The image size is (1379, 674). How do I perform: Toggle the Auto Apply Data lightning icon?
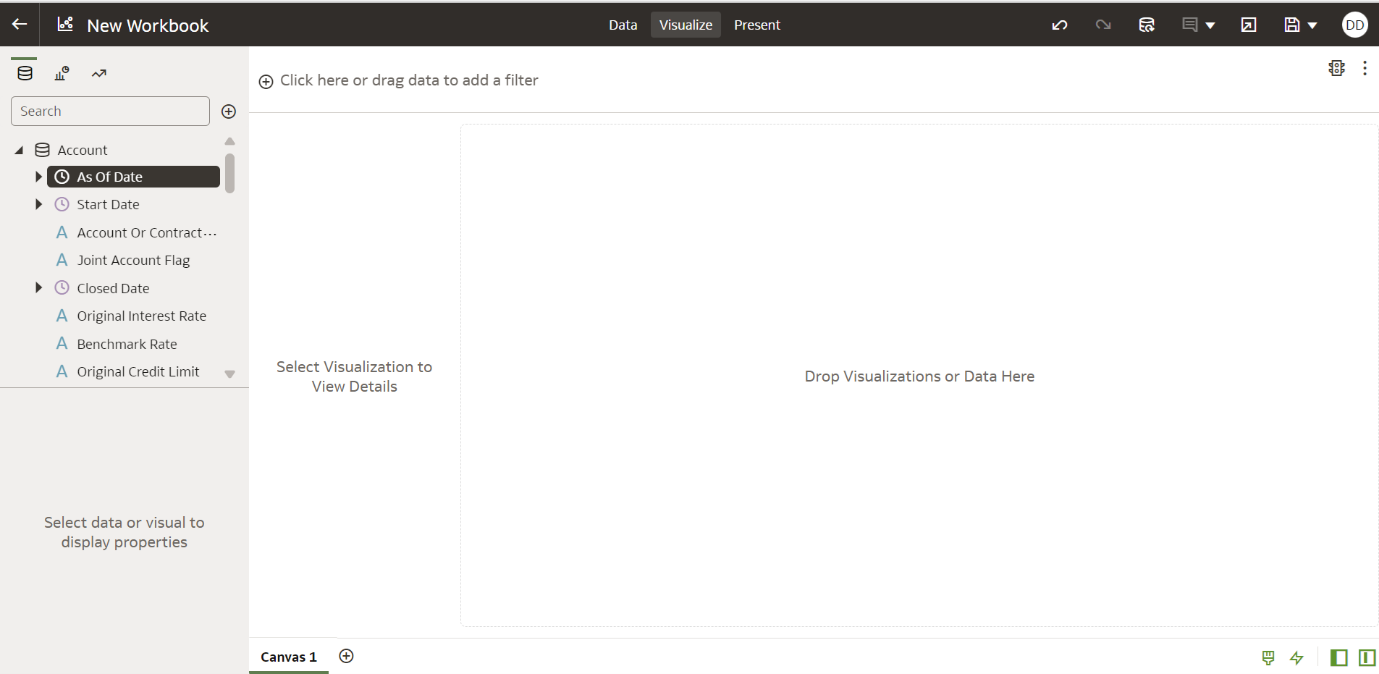click(1297, 657)
